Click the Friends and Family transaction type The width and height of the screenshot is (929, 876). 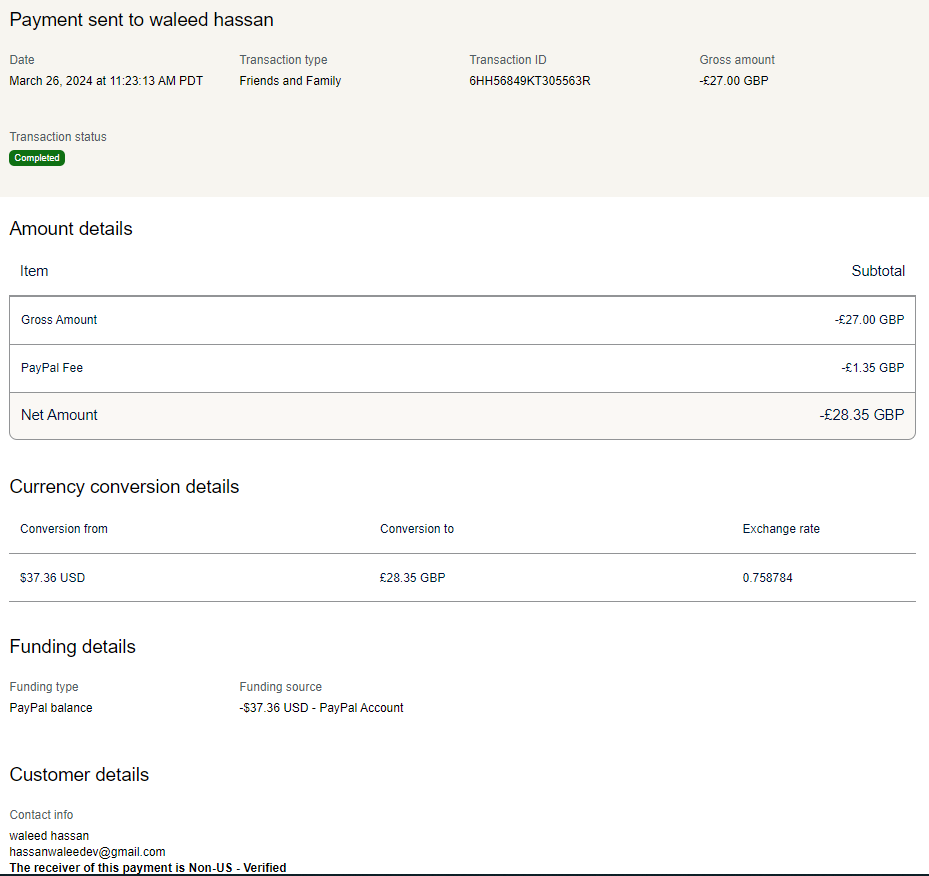(x=290, y=81)
